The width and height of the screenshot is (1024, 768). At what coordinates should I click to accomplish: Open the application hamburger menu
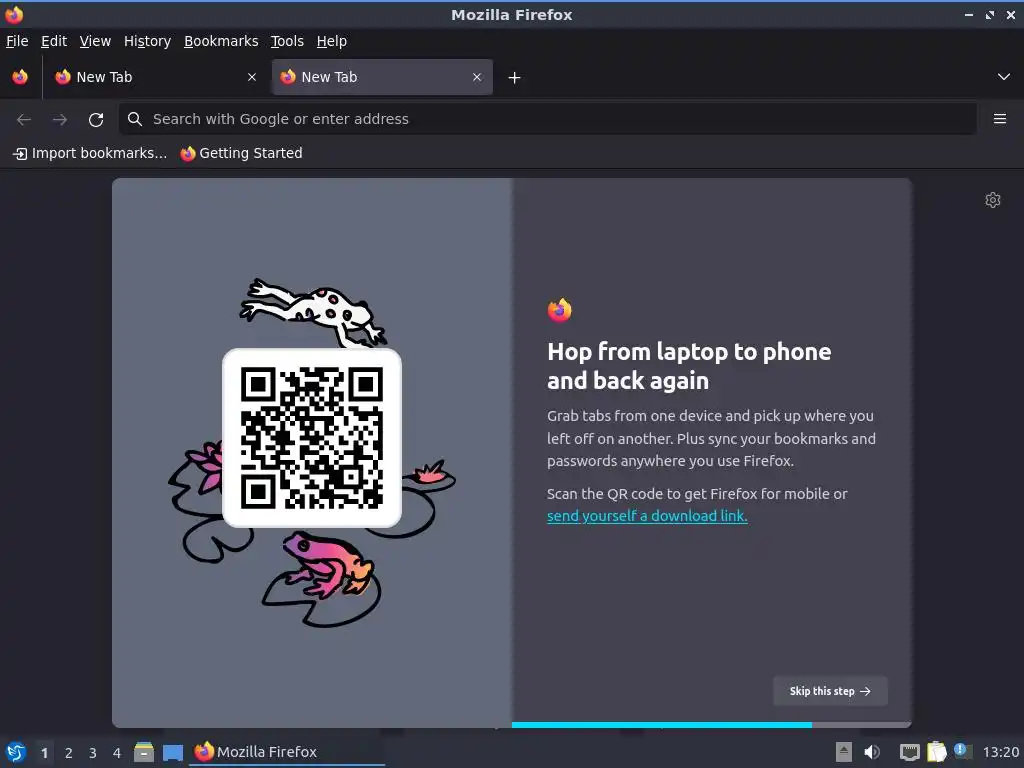tap(1000, 119)
